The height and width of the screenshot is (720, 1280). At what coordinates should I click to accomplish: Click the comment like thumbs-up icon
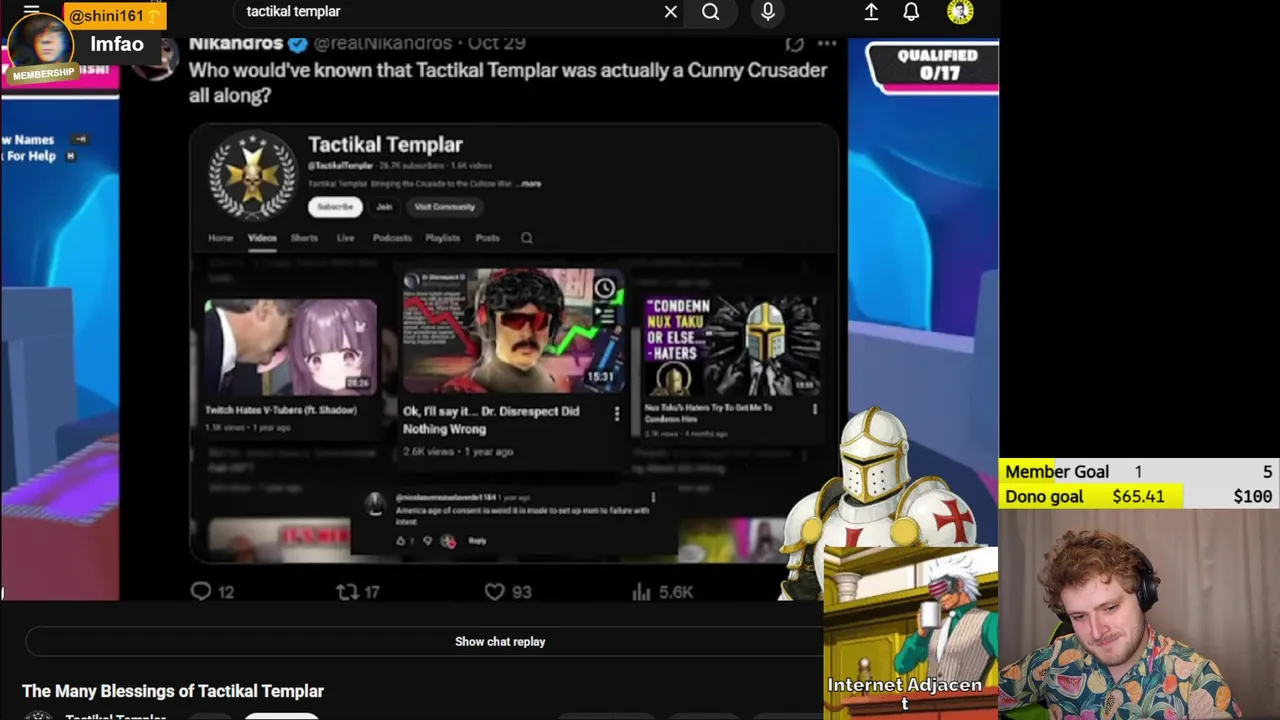click(401, 541)
